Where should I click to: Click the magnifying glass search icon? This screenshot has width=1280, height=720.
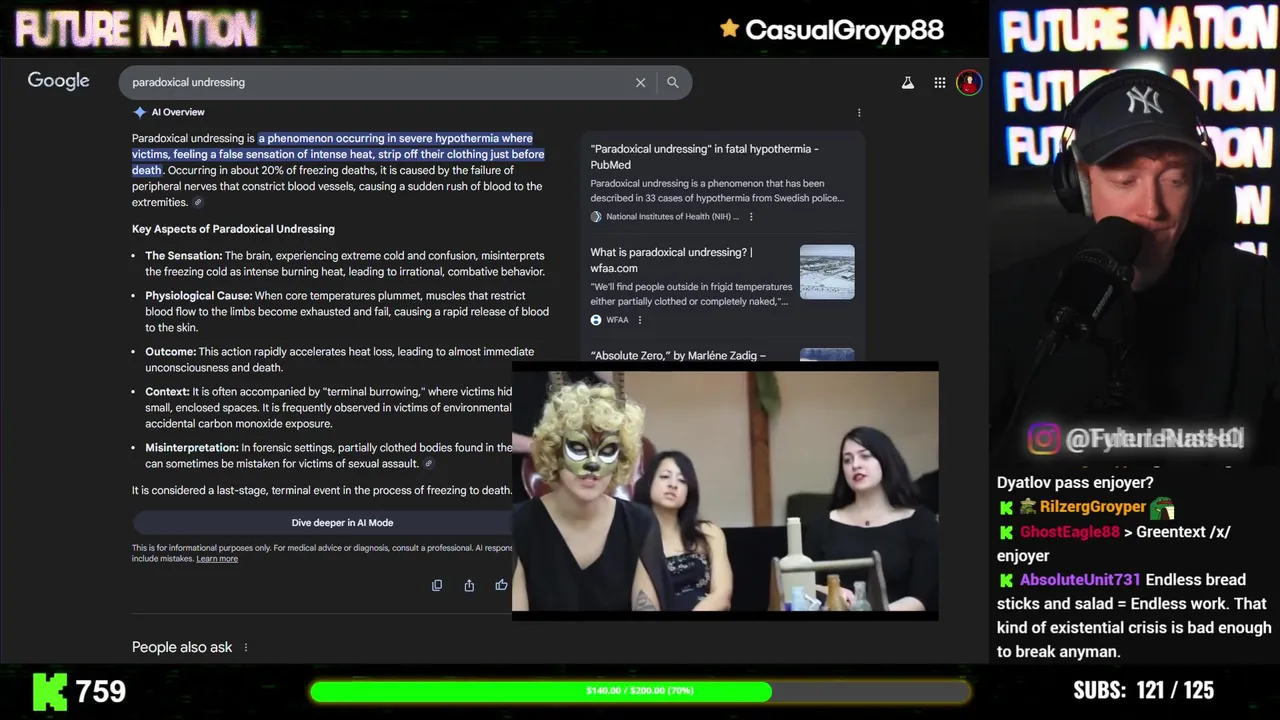(x=673, y=82)
